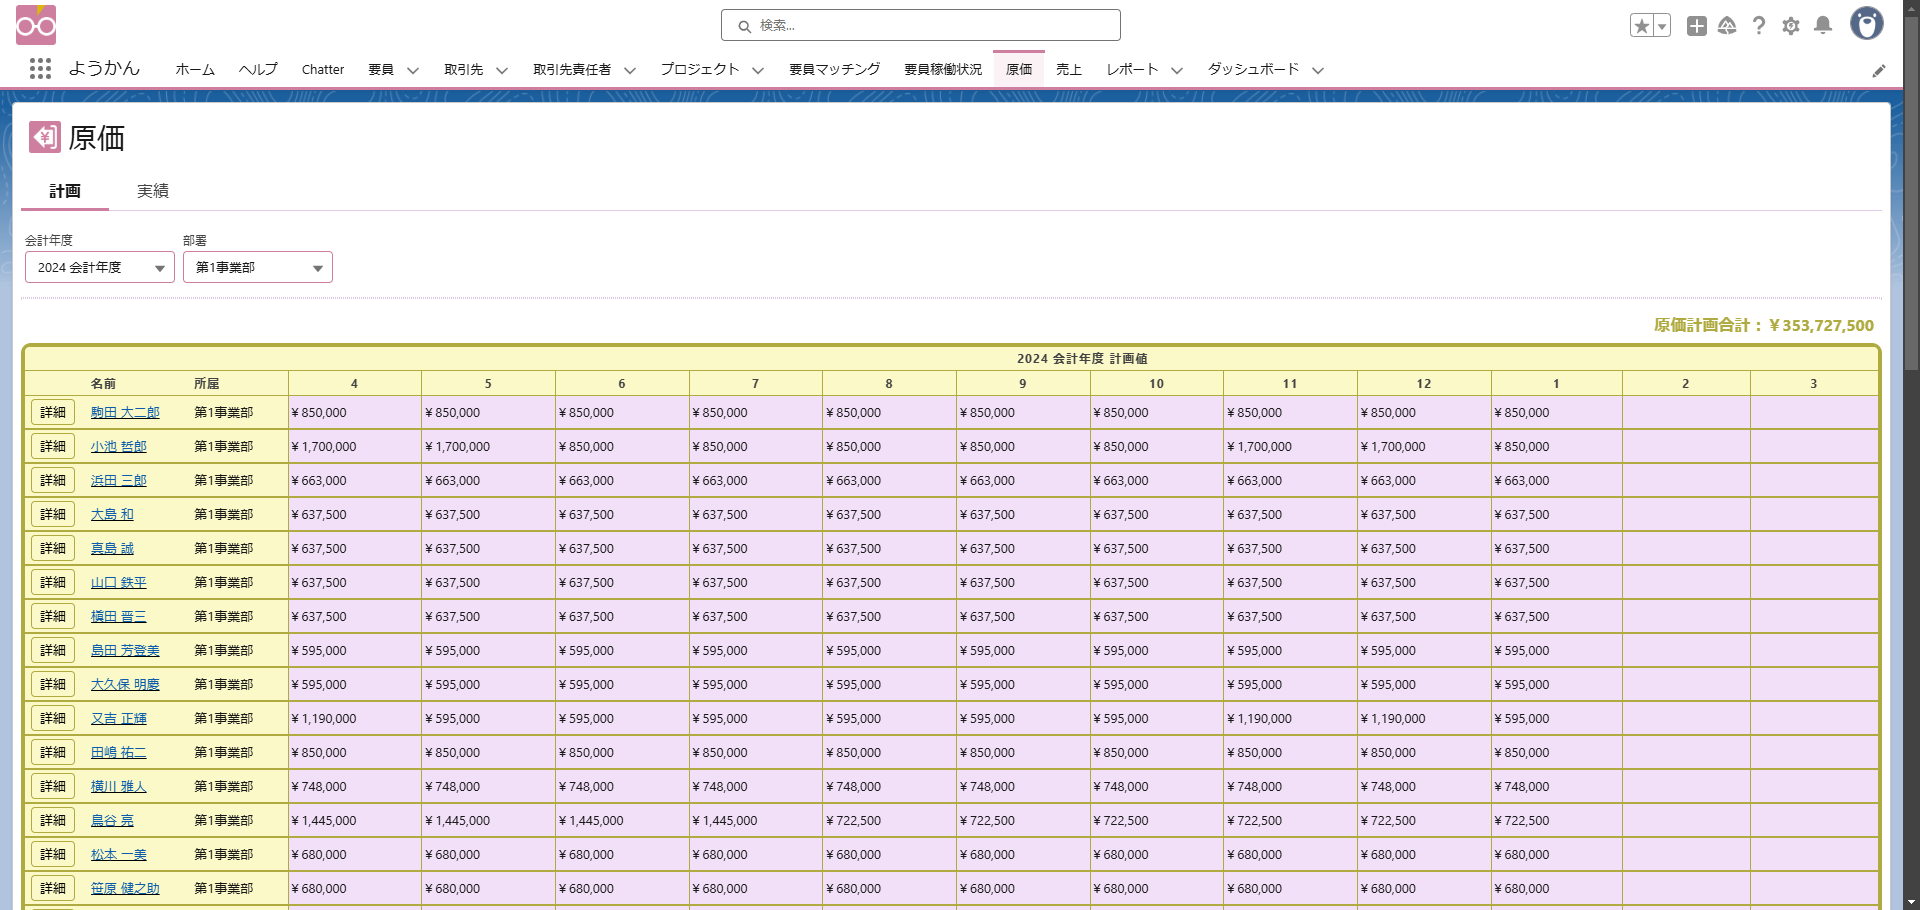Click 原価計画合計 total ¥353,727,500
The height and width of the screenshot is (910, 1920).
click(1764, 325)
